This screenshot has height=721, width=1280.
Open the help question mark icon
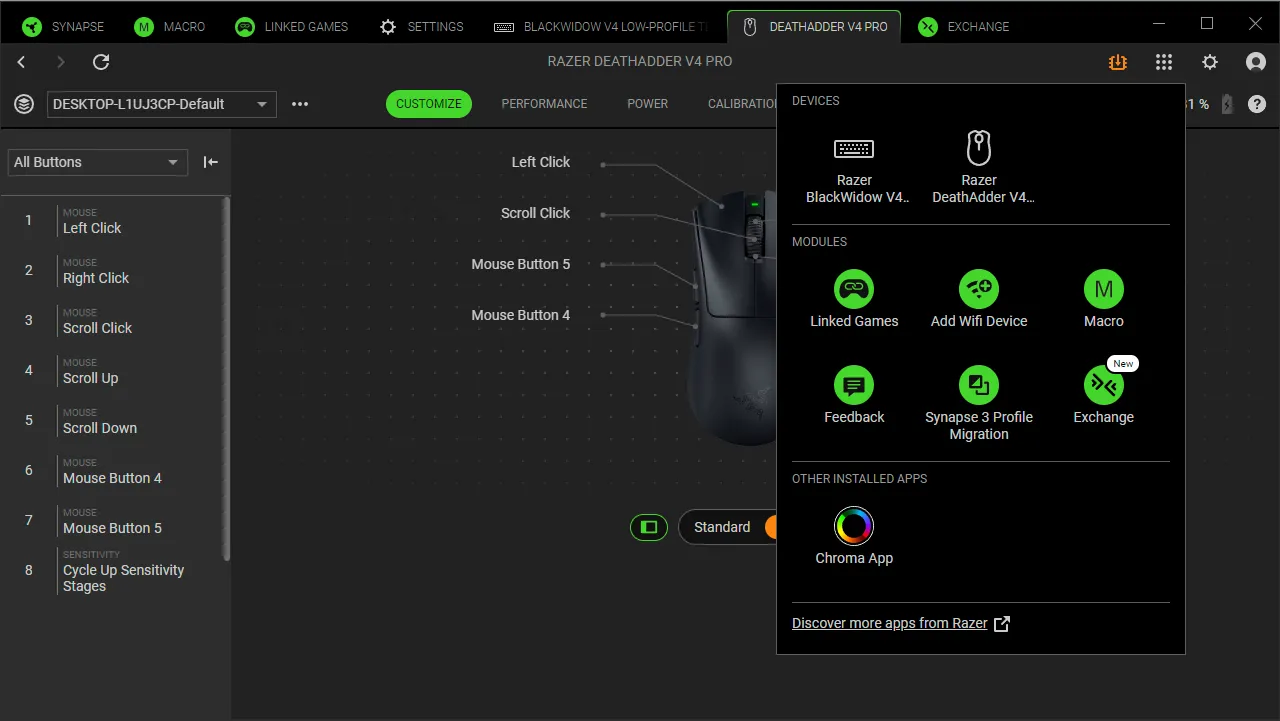pyautogui.click(x=1257, y=104)
